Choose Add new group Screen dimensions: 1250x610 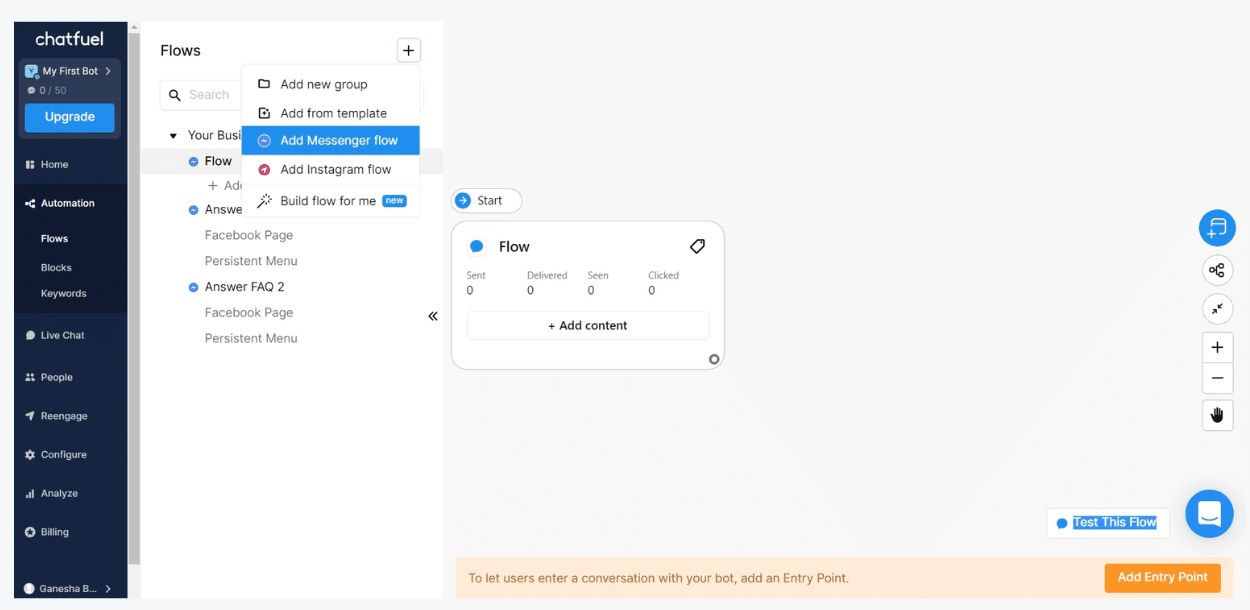331,85
